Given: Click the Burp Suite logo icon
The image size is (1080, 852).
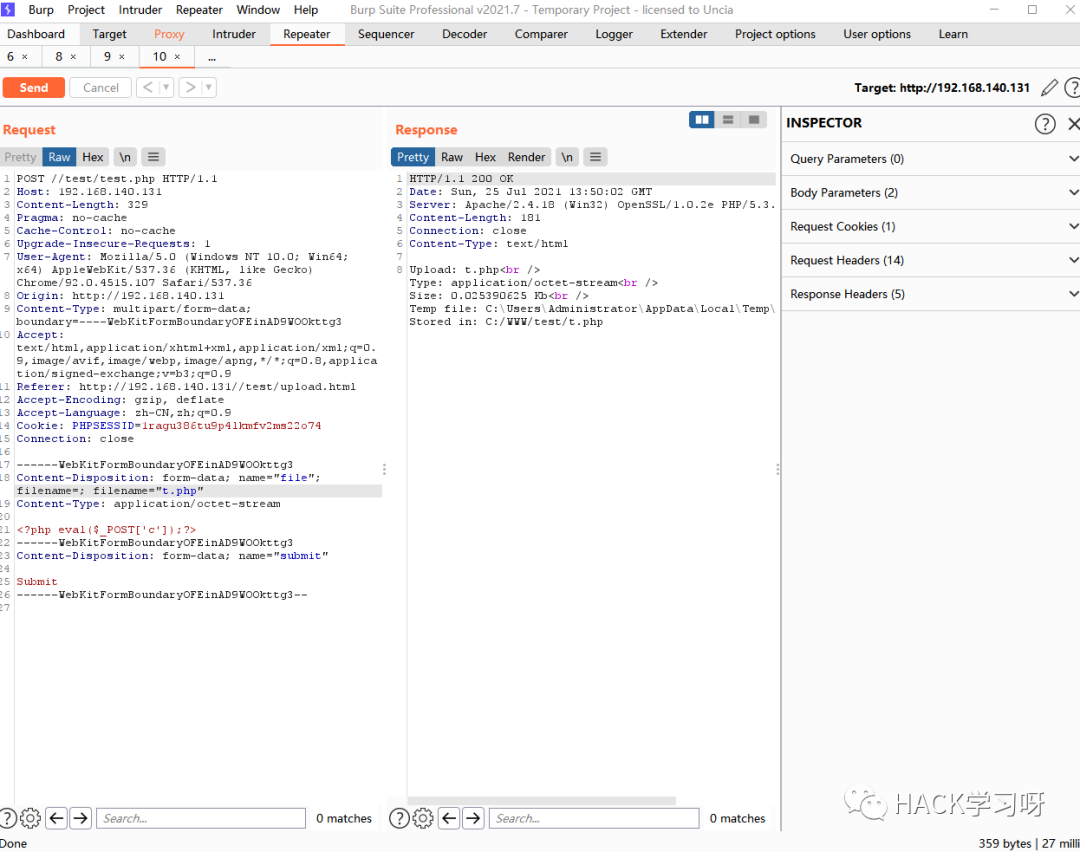Looking at the screenshot, I should tap(7, 10).
